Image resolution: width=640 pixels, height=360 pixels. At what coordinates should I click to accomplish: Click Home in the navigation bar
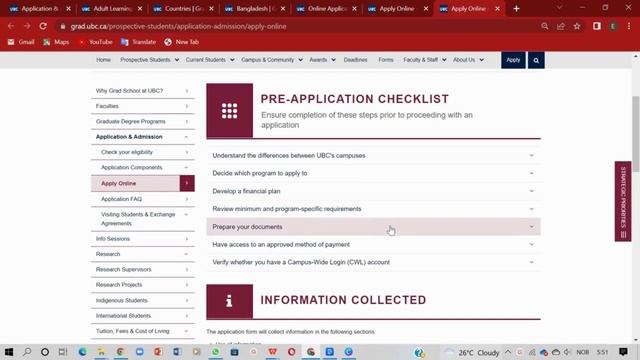click(x=103, y=60)
